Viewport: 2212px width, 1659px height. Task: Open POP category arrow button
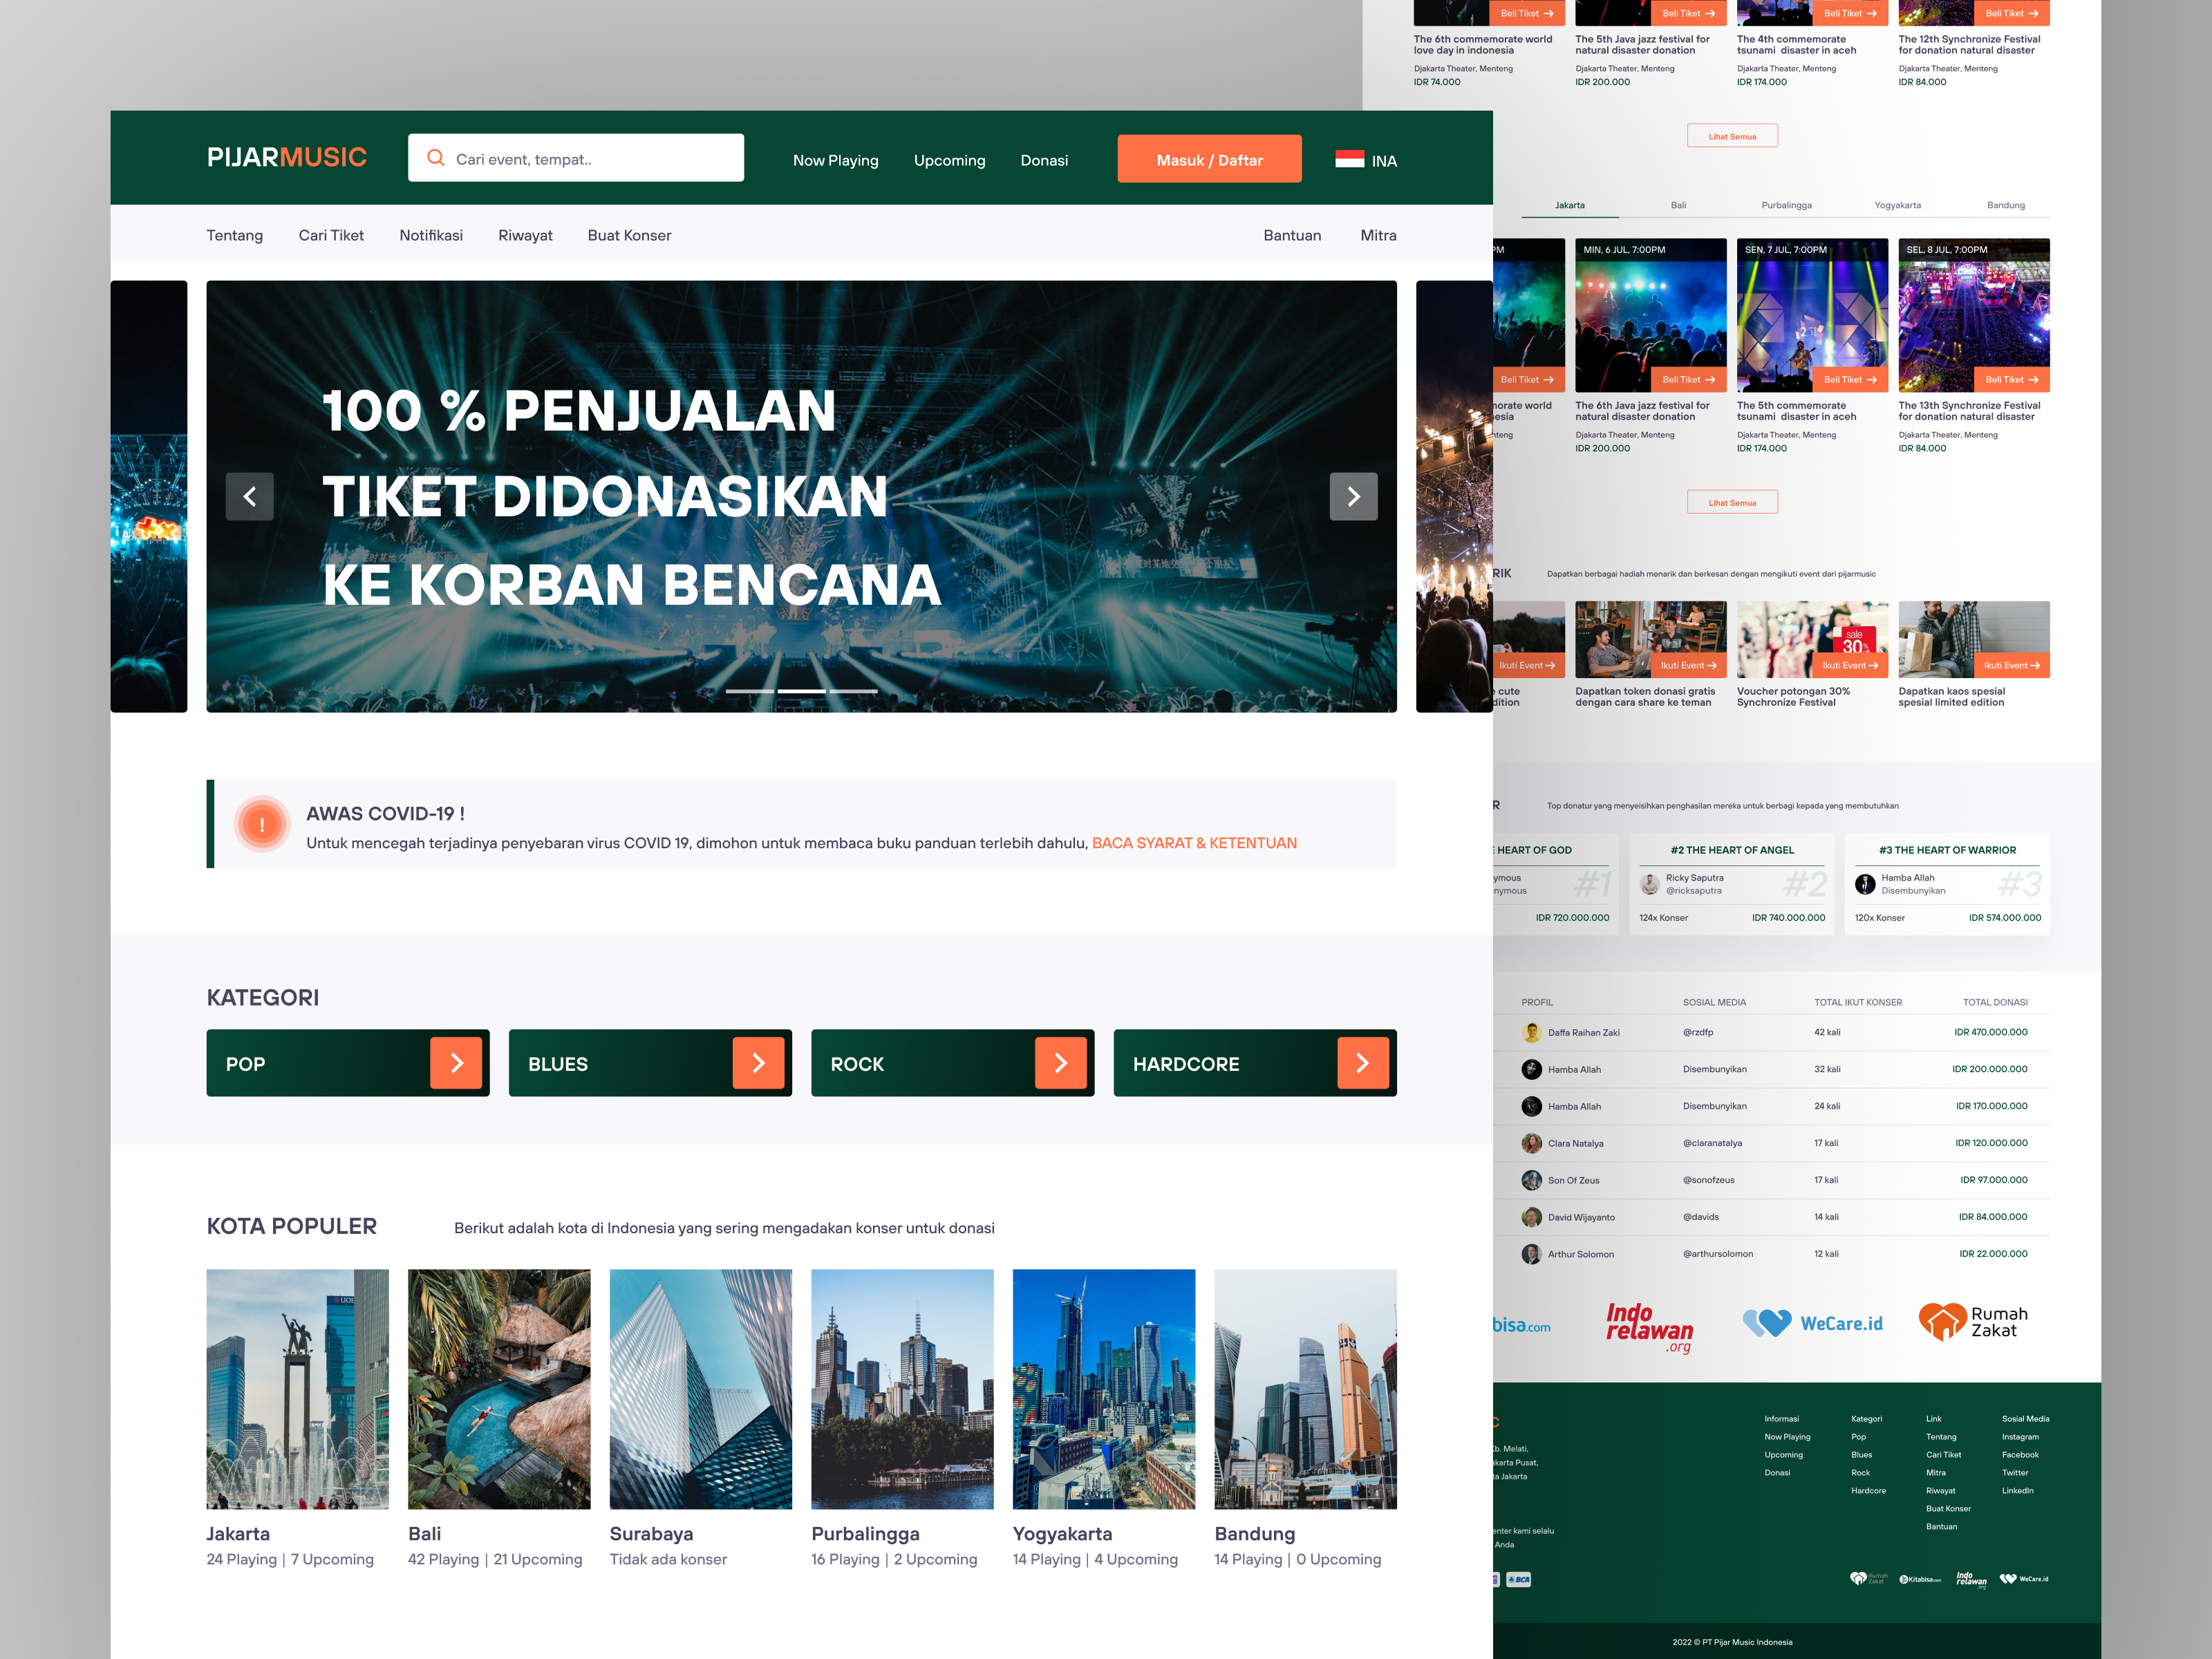point(456,1063)
